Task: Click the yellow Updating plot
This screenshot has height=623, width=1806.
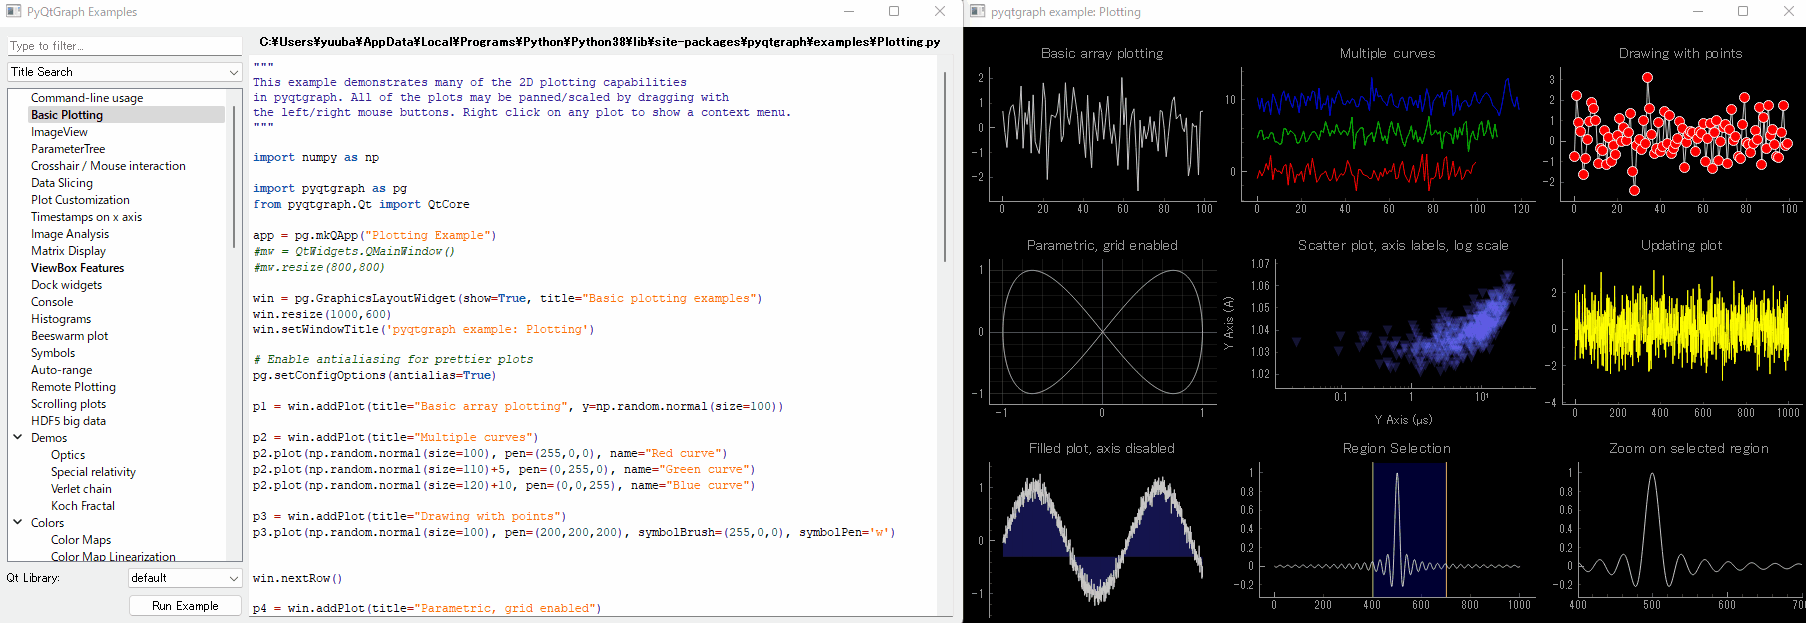Action: 1681,330
